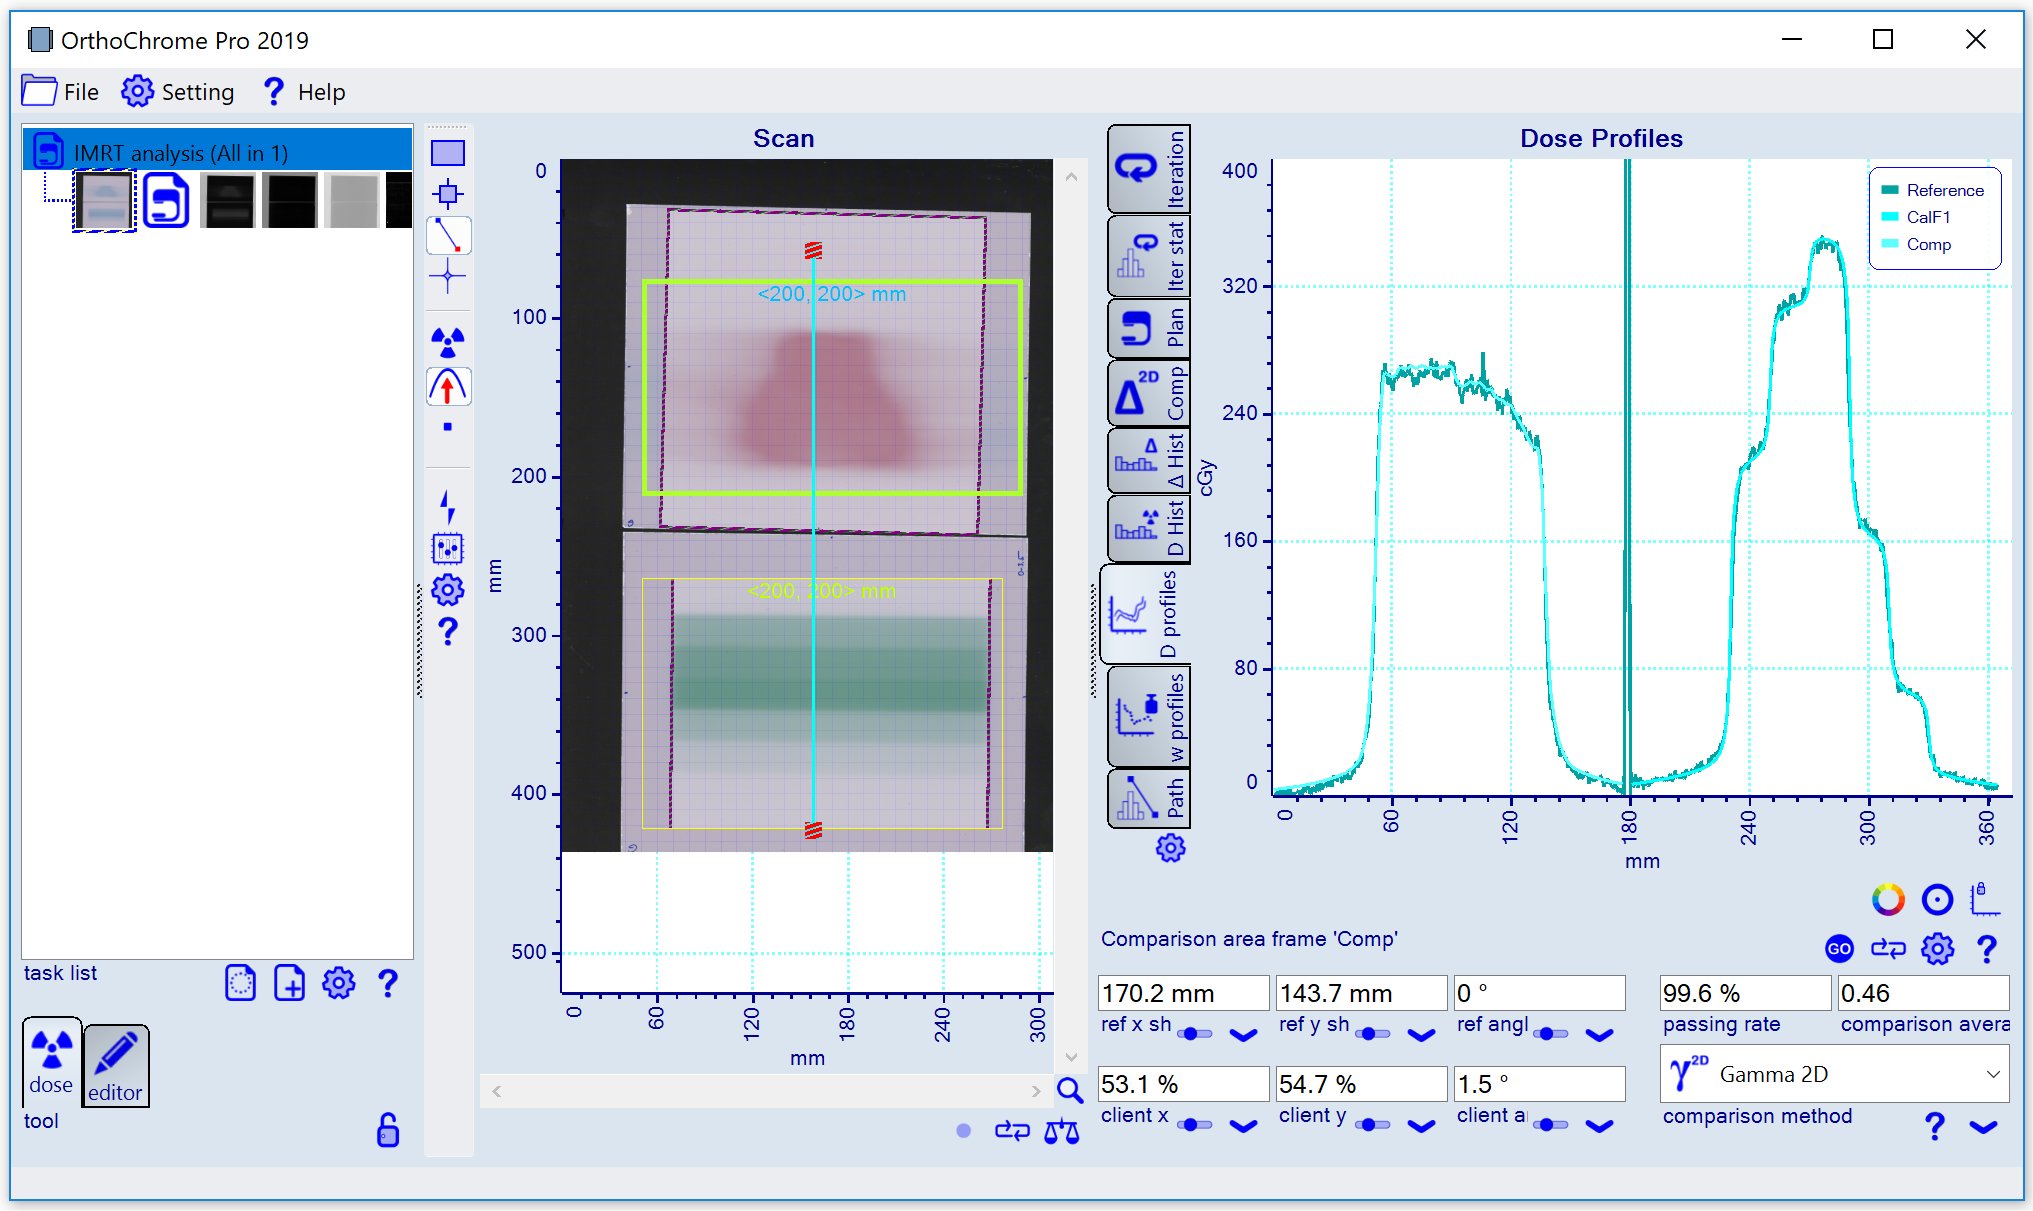This screenshot has height=1211, width=2033.
Task: Switch to the Comp 2D tab
Action: pyautogui.click(x=1149, y=393)
